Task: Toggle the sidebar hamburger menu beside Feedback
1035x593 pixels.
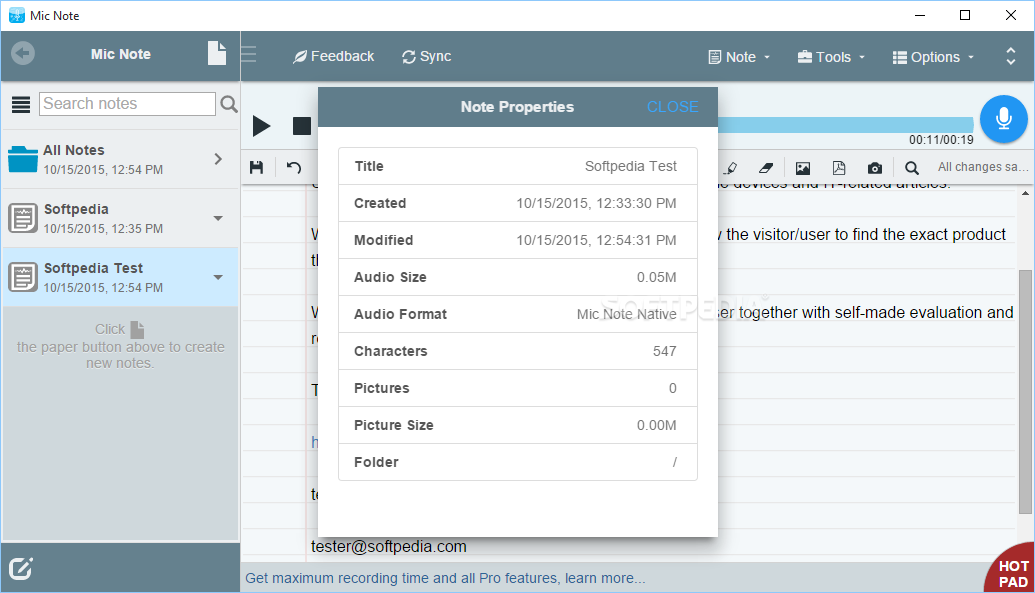Action: [249, 54]
